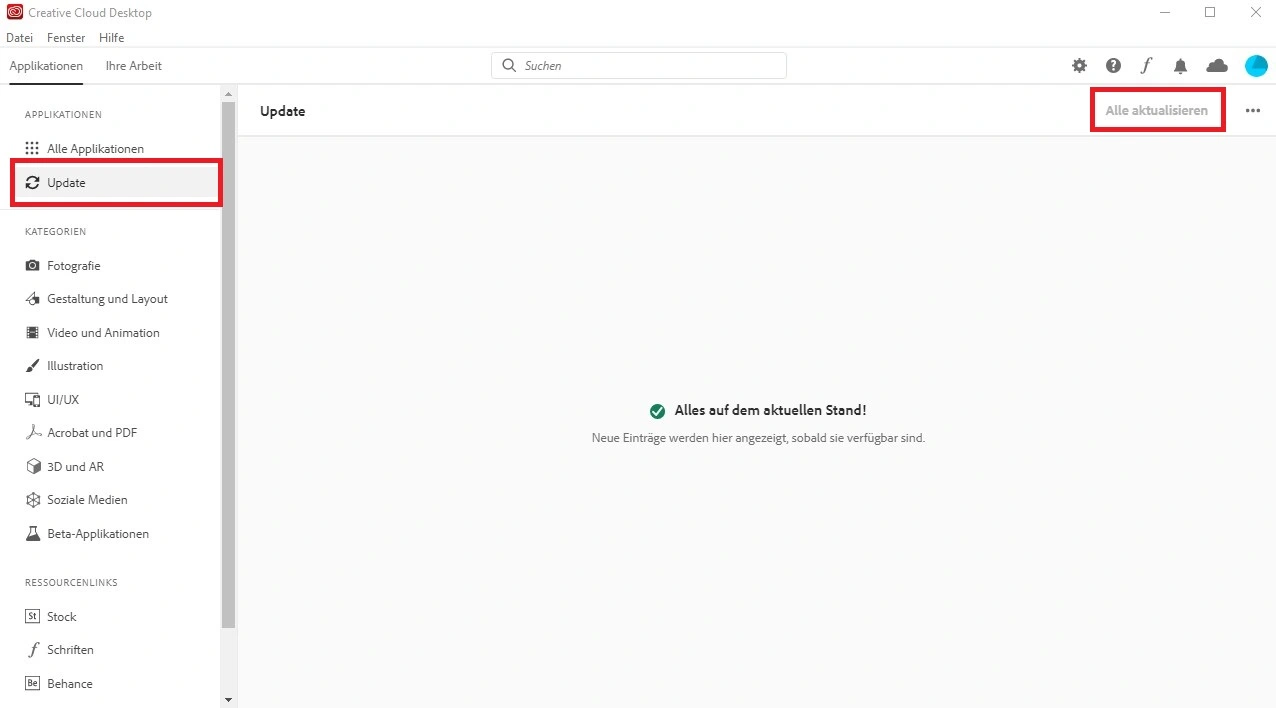Click the cube icon for 3D und AR
The image size is (1276, 708).
click(32, 467)
